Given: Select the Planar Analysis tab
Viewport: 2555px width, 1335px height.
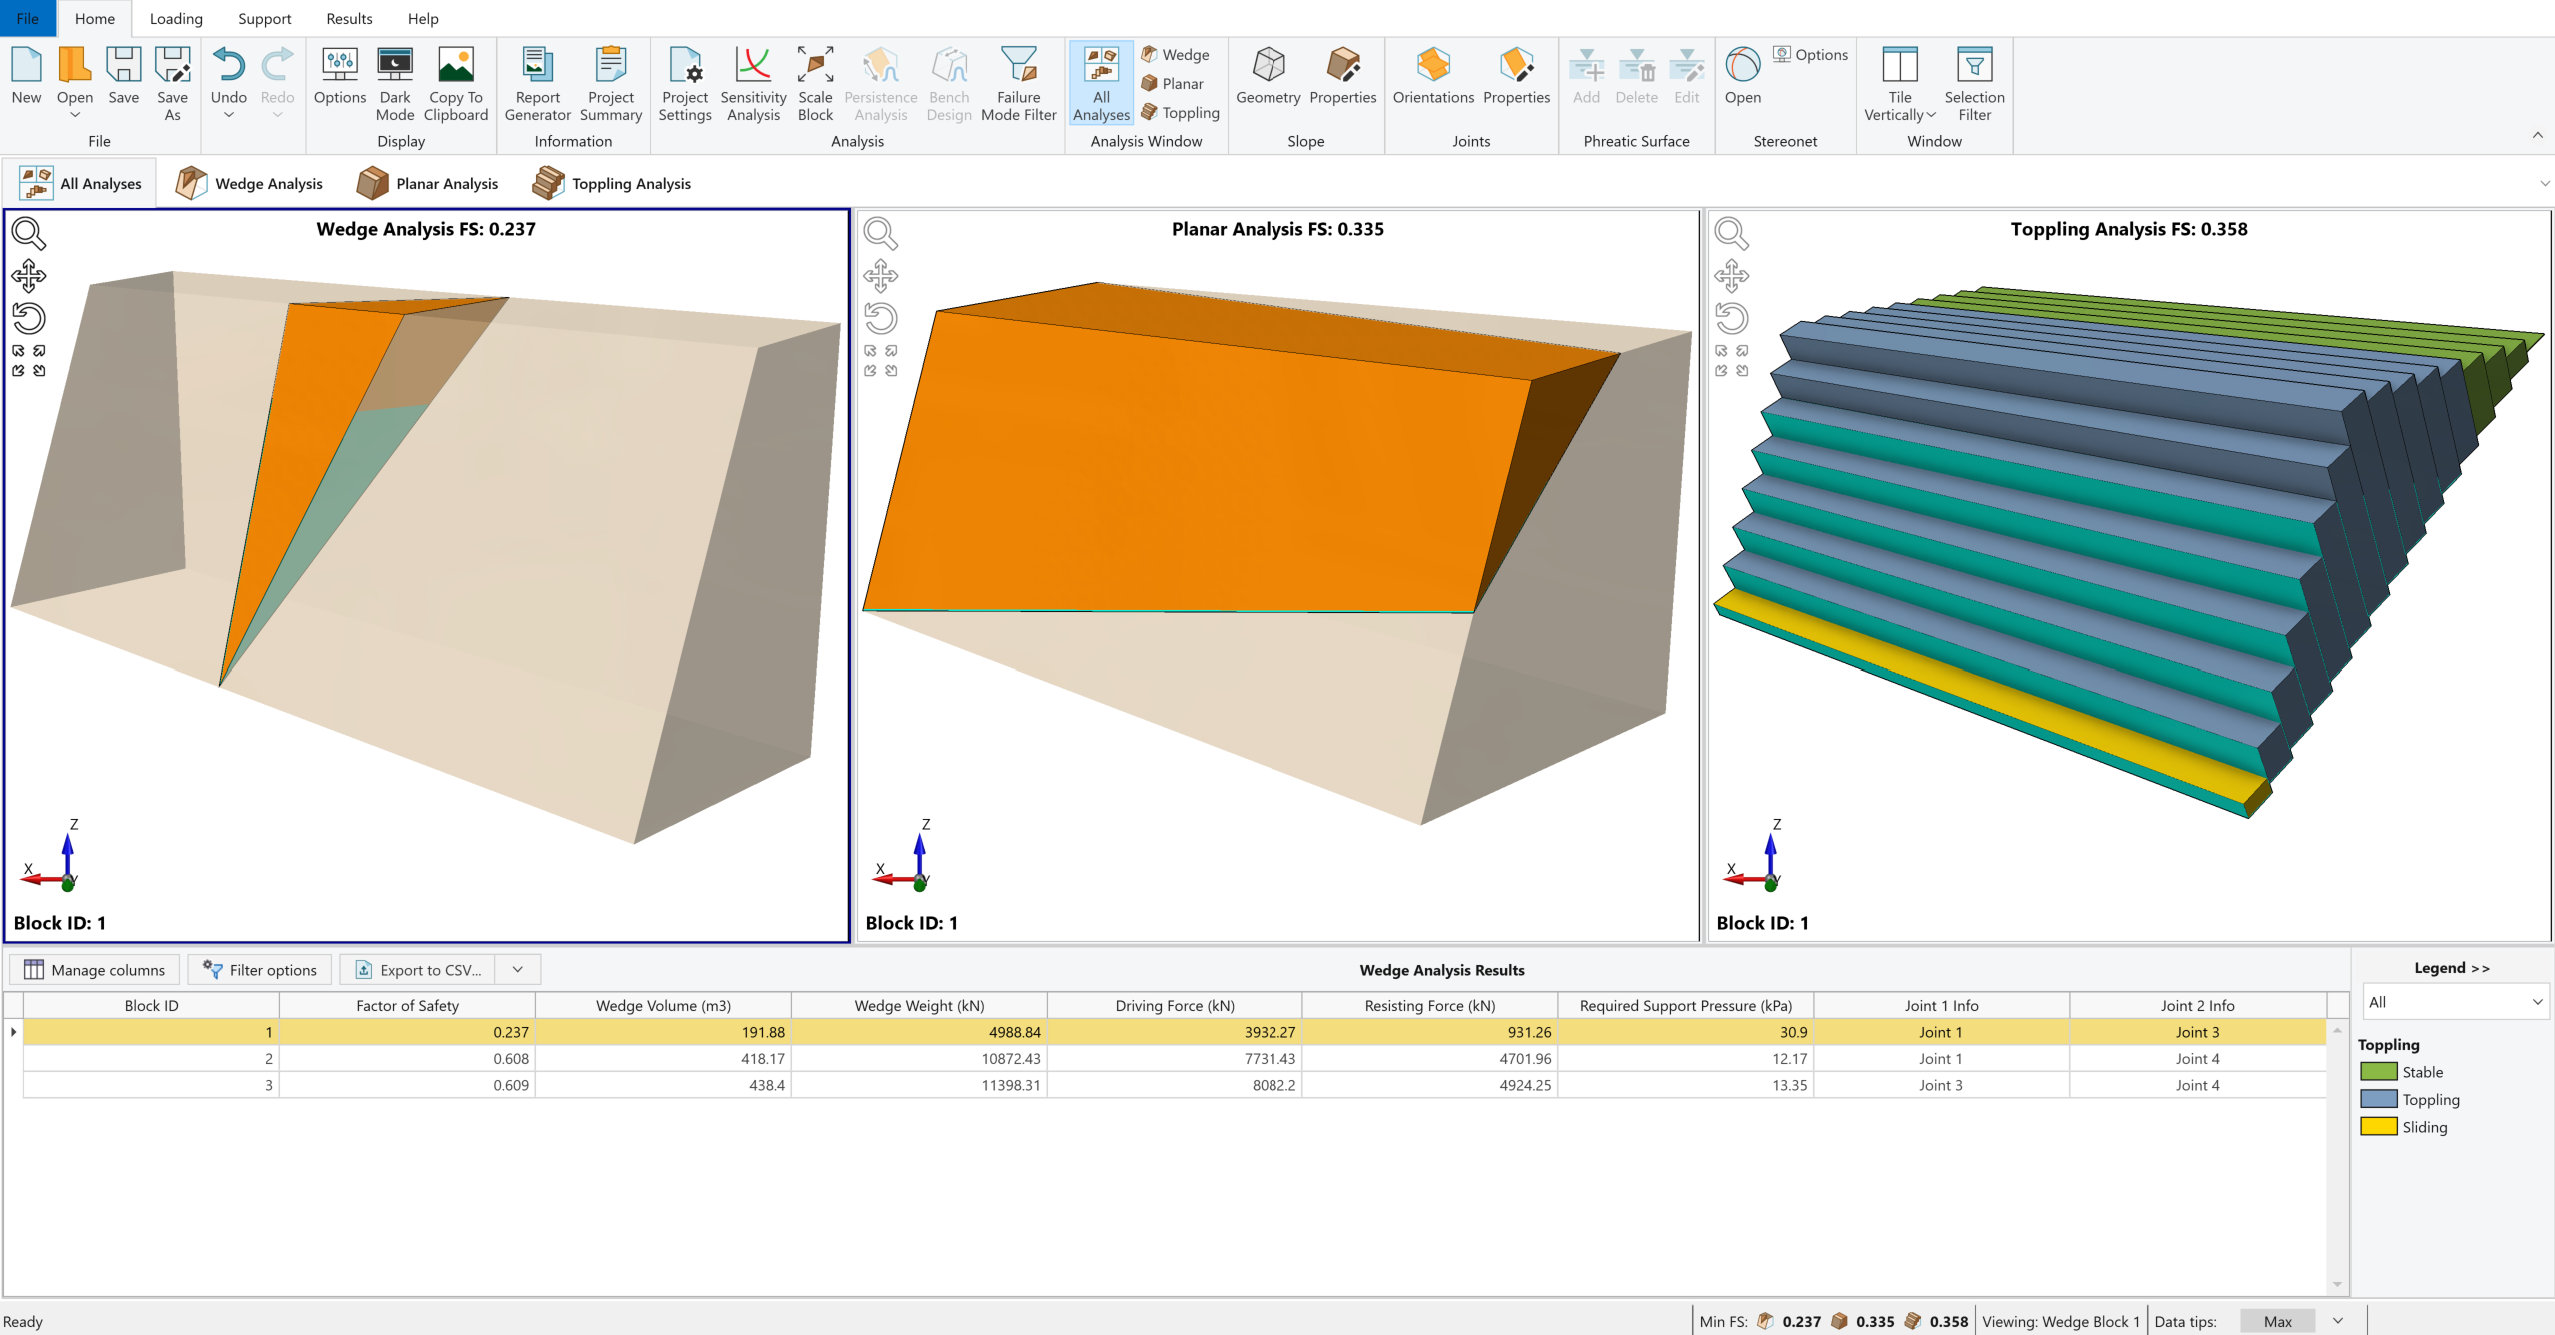Looking at the screenshot, I should coord(428,183).
